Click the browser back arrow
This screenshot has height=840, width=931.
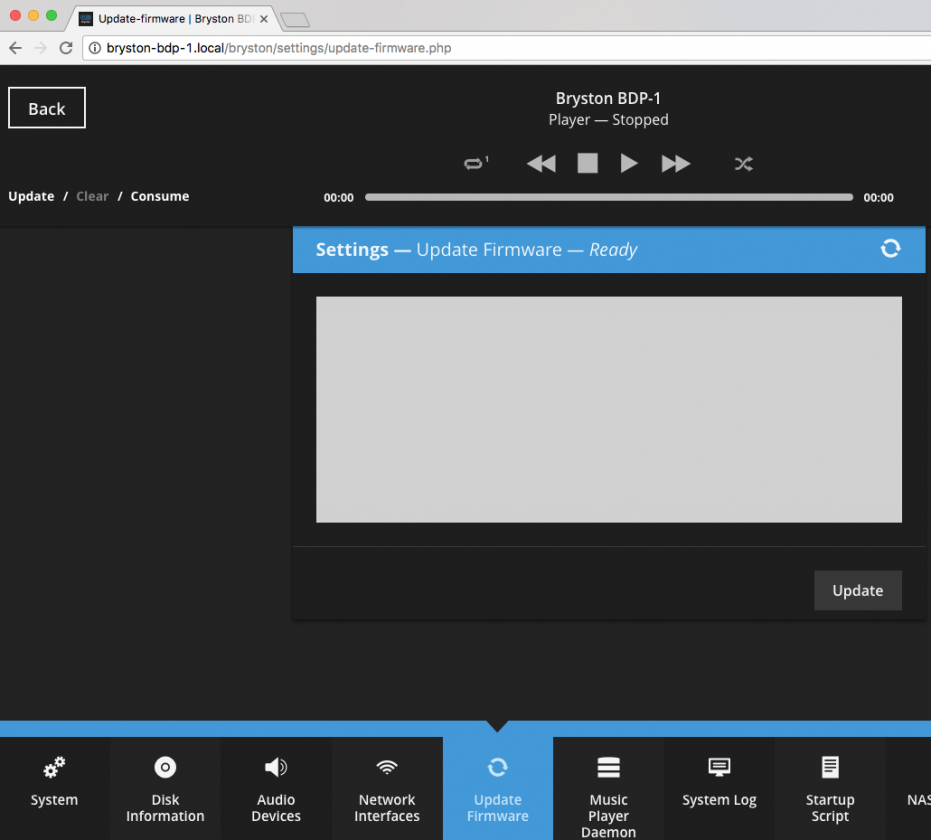click(15, 48)
